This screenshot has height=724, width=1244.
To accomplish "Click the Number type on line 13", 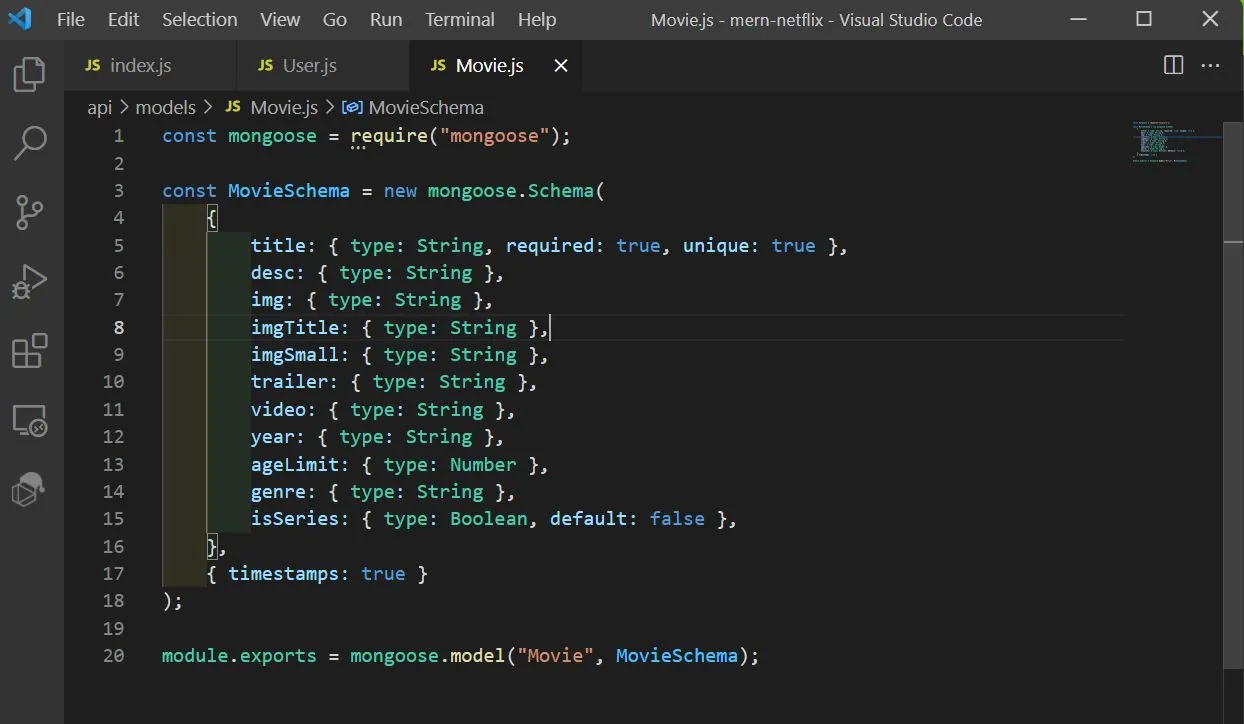I will pos(483,464).
